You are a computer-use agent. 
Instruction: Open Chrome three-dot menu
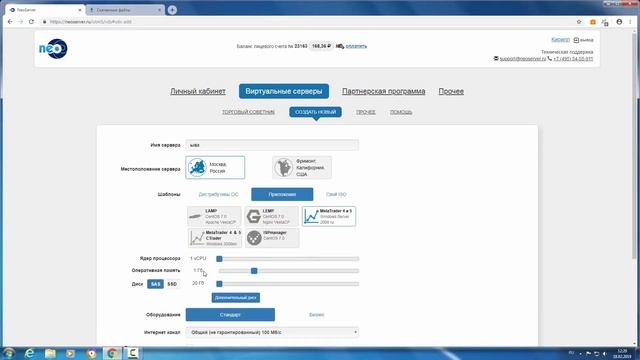631,22
